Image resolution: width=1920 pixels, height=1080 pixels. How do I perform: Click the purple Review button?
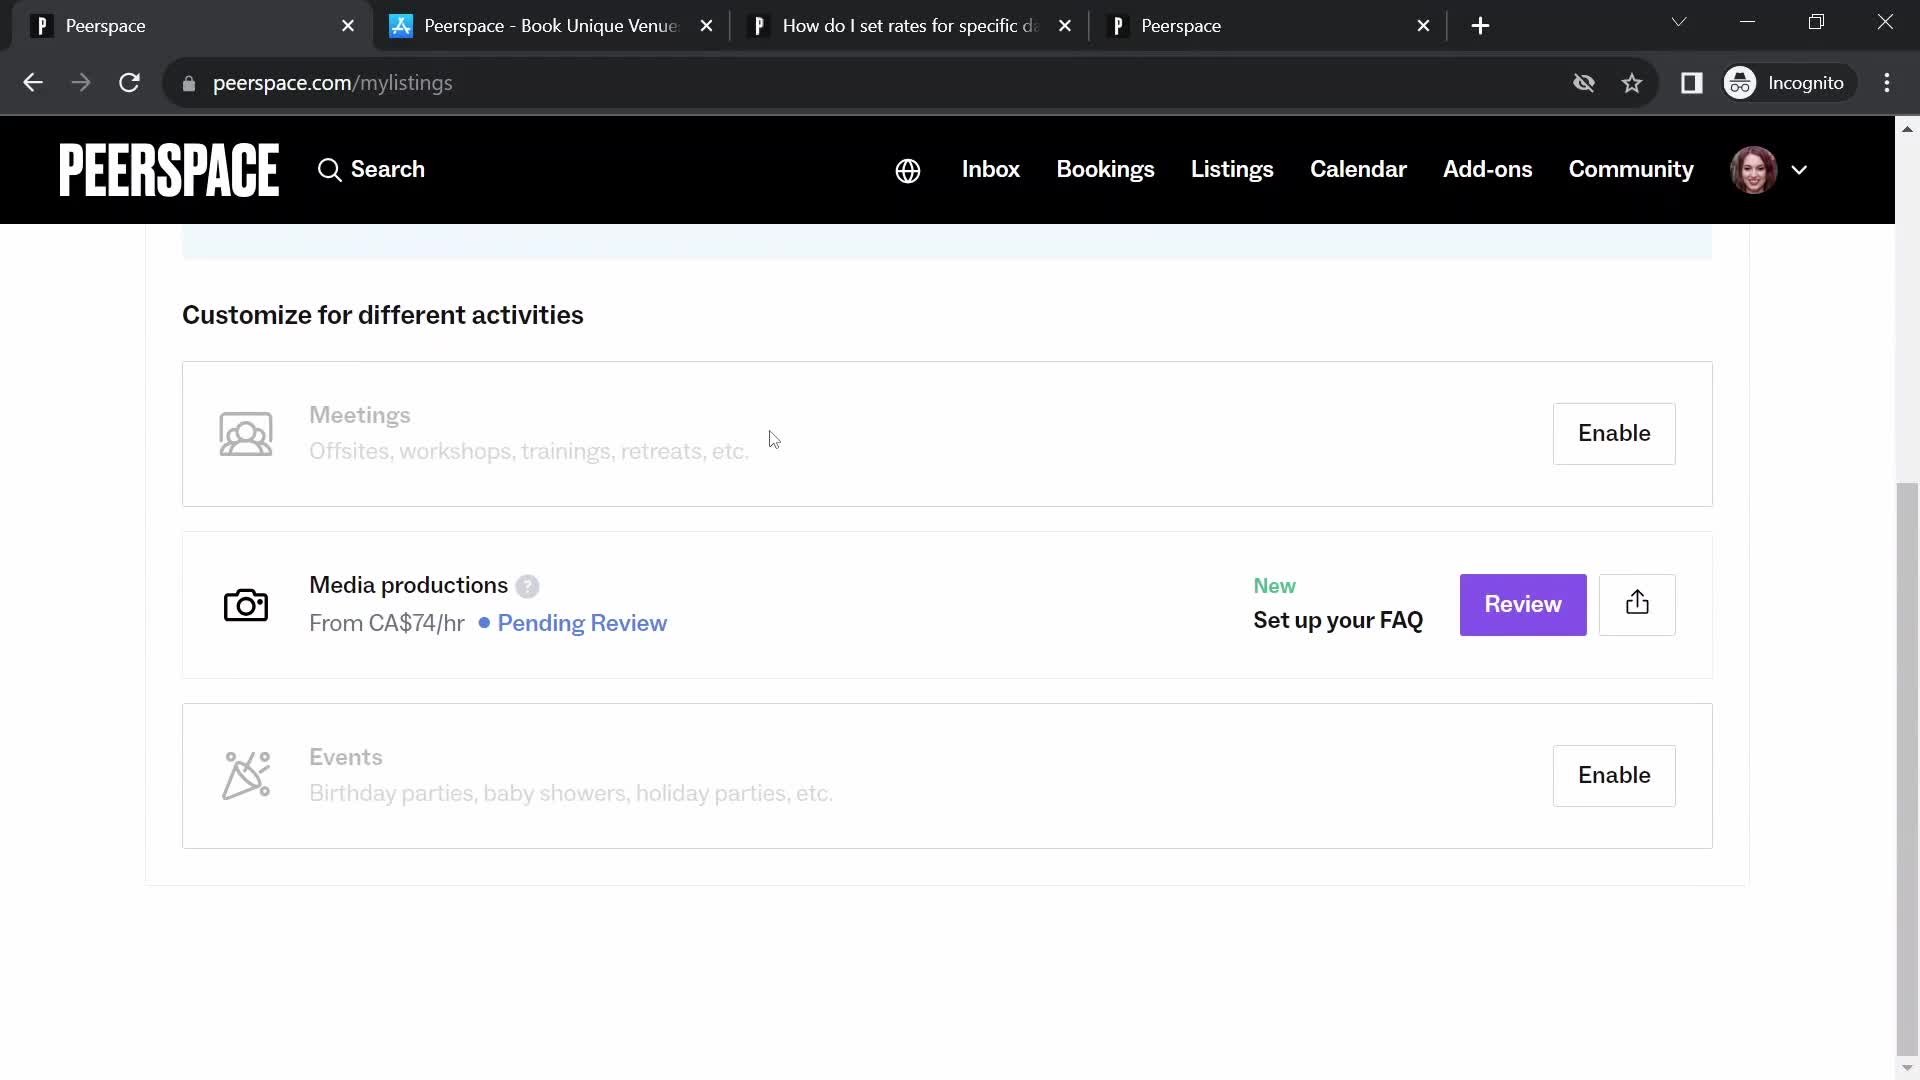[1522, 605]
